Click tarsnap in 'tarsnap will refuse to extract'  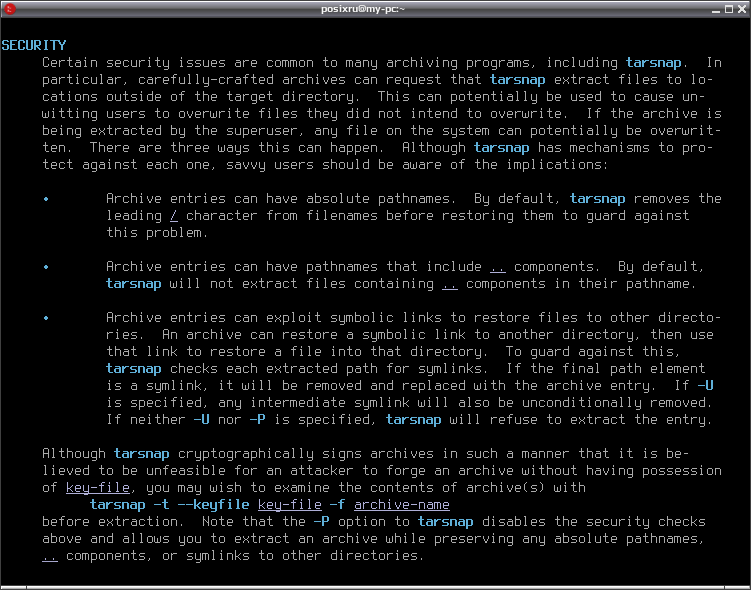tap(413, 420)
